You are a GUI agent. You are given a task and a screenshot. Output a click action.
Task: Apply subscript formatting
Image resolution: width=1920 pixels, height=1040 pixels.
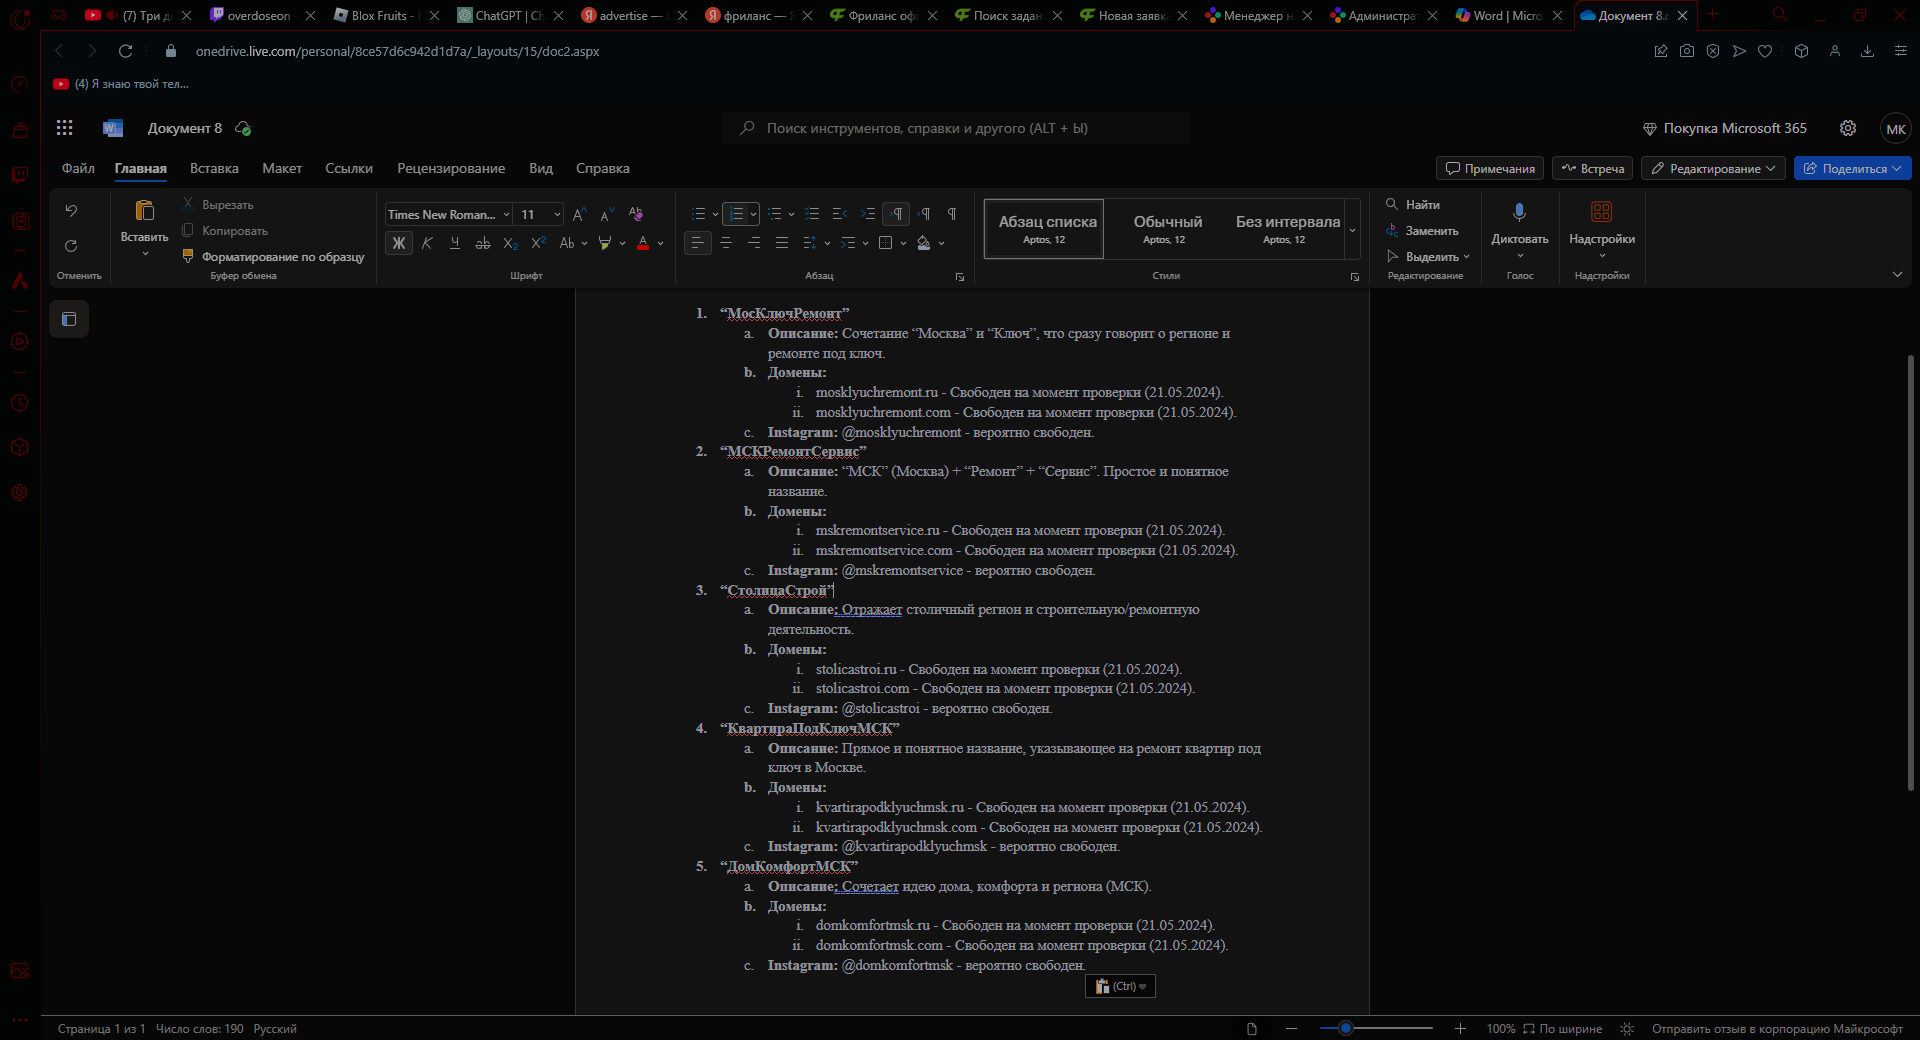point(510,243)
